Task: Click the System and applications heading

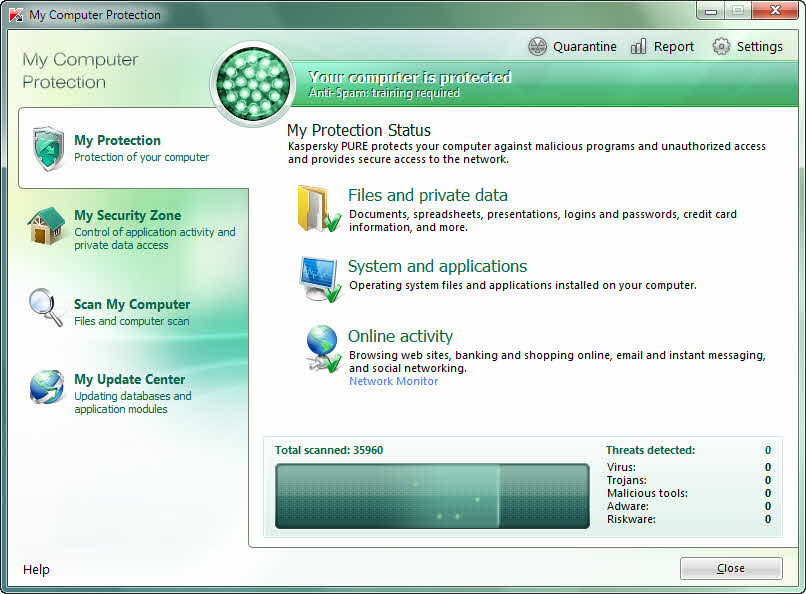Action: tap(437, 266)
